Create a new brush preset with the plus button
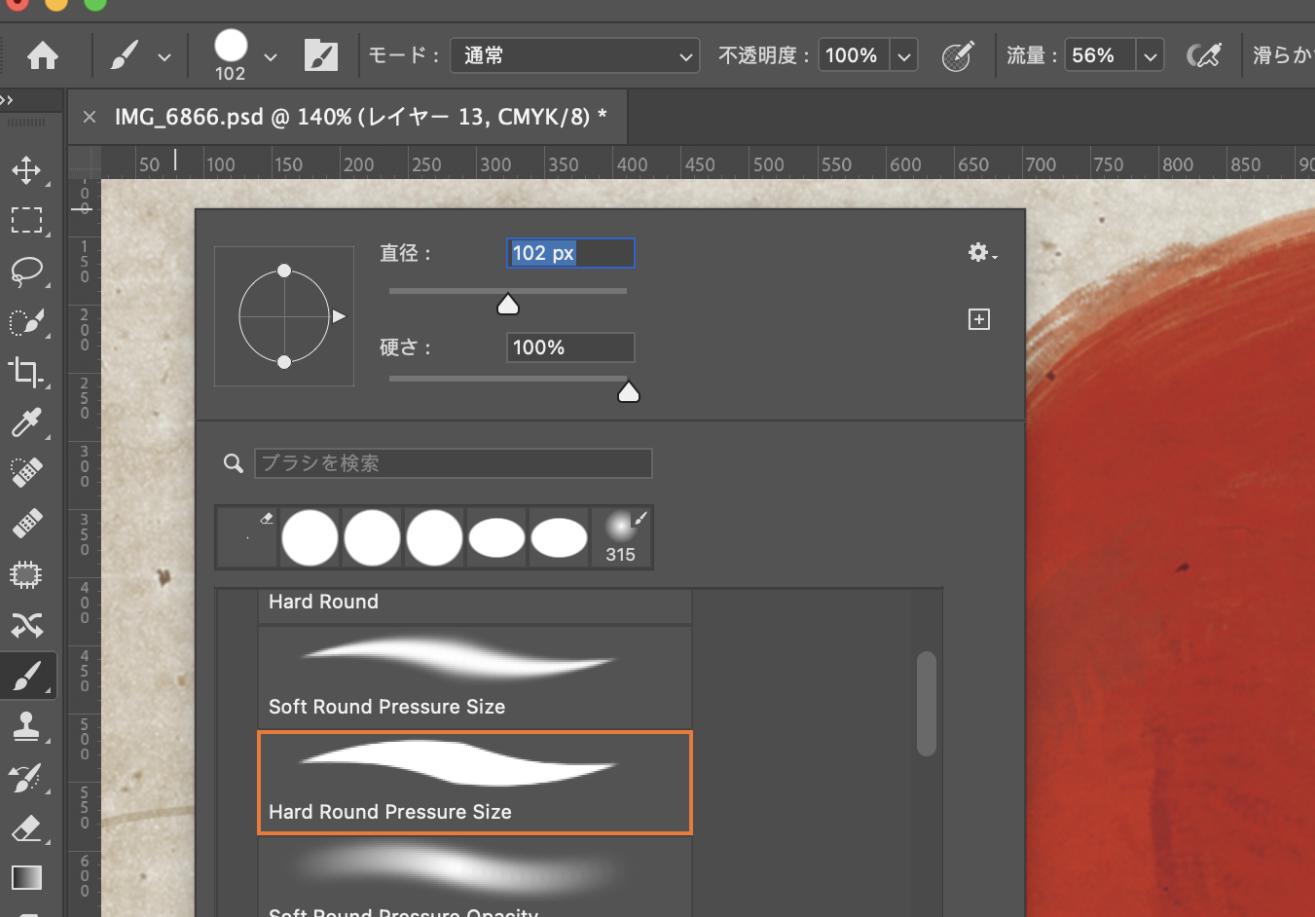This screenshot has width=1315, height=917. pos(979,318)
